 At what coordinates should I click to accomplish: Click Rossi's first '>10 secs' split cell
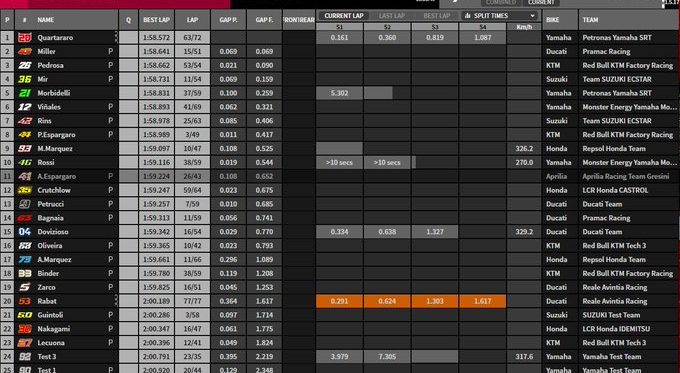tap(340, 162)
